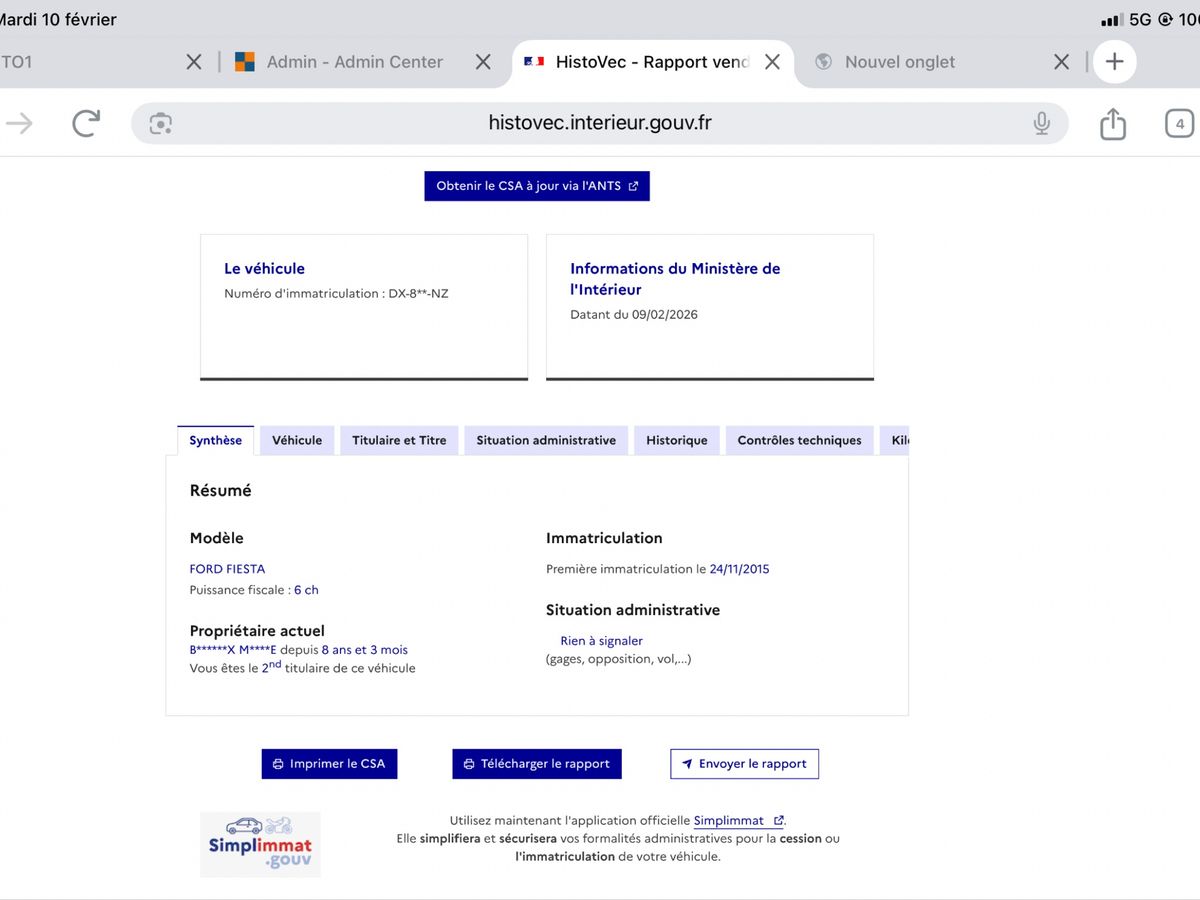Show the Historique tab

pos(676,440)
